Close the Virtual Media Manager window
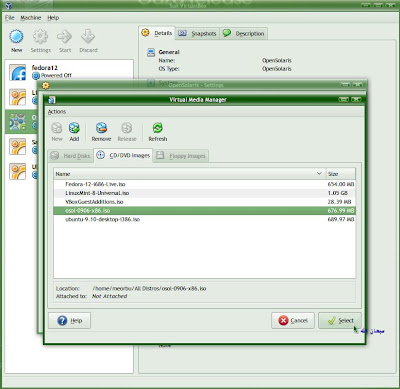The image size is (400, 389). click(x=356, y=99)
